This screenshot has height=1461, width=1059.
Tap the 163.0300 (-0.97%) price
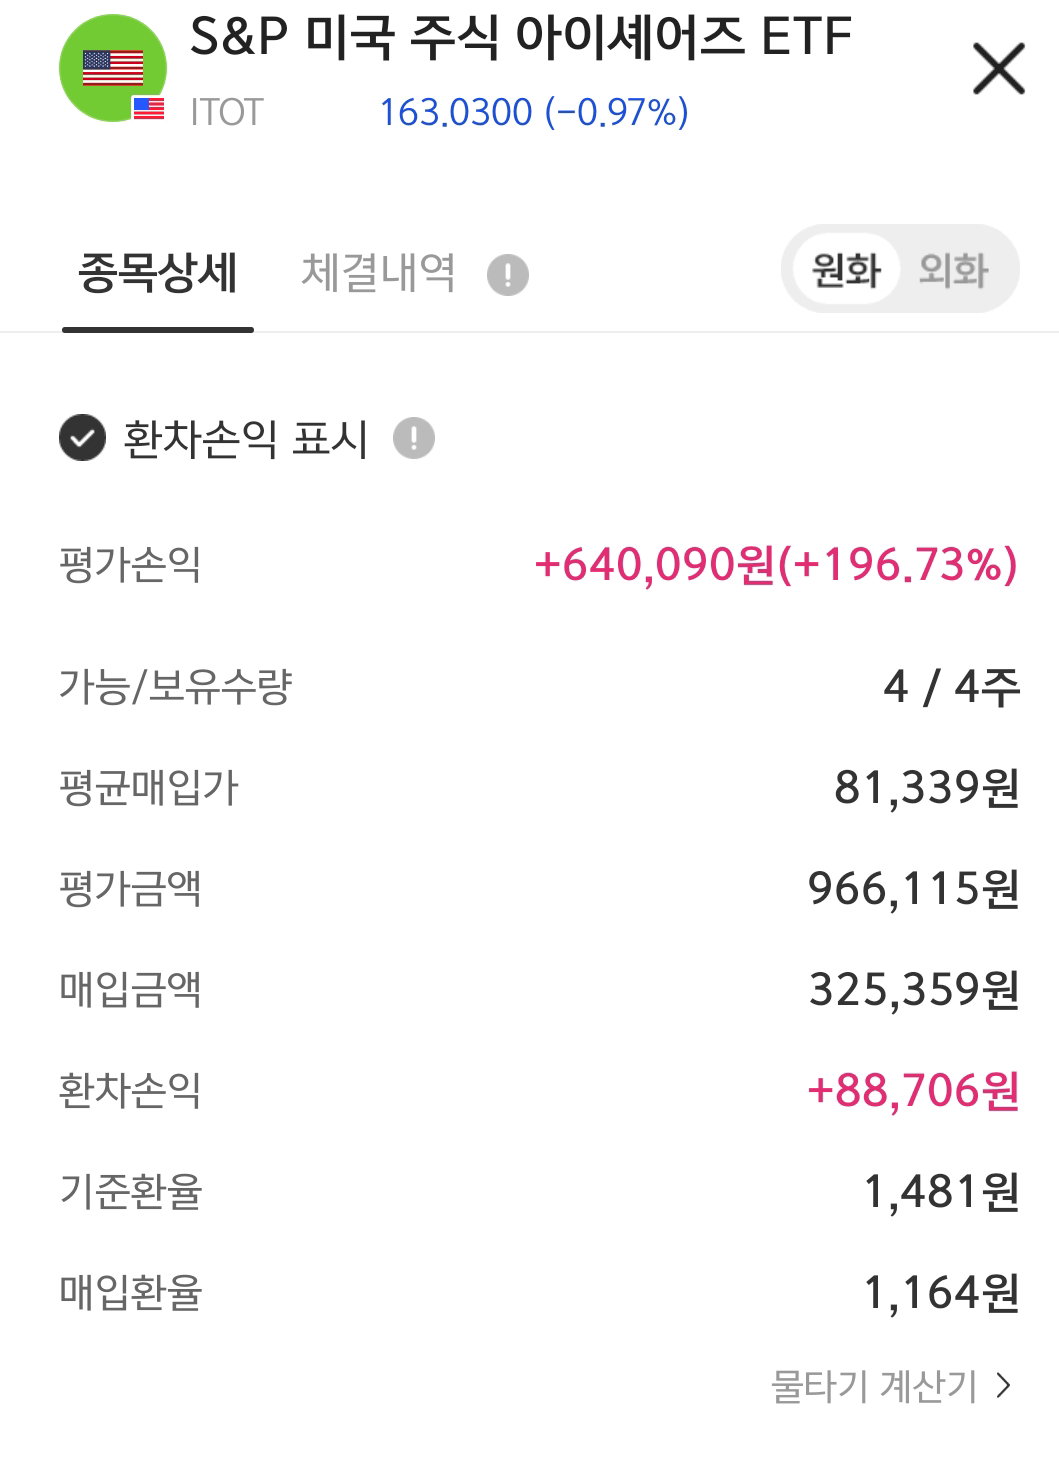[x=534, y=113]
